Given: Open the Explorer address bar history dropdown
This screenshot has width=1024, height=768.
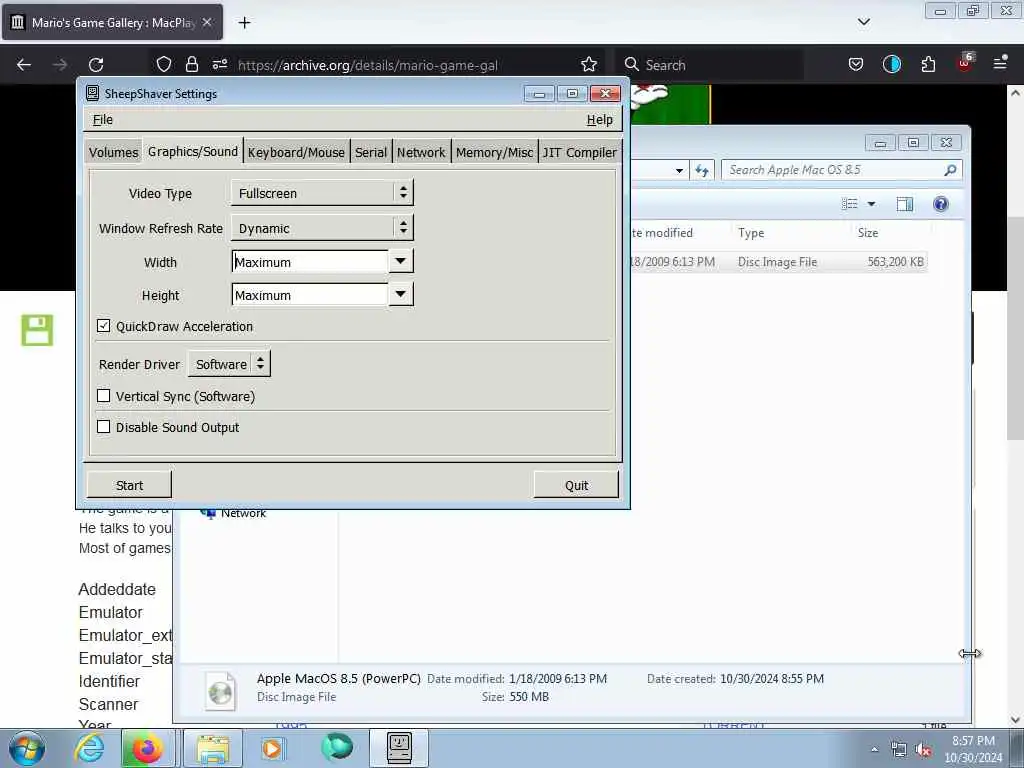Looking at the screenshot, I should click(x=679, y=170).
